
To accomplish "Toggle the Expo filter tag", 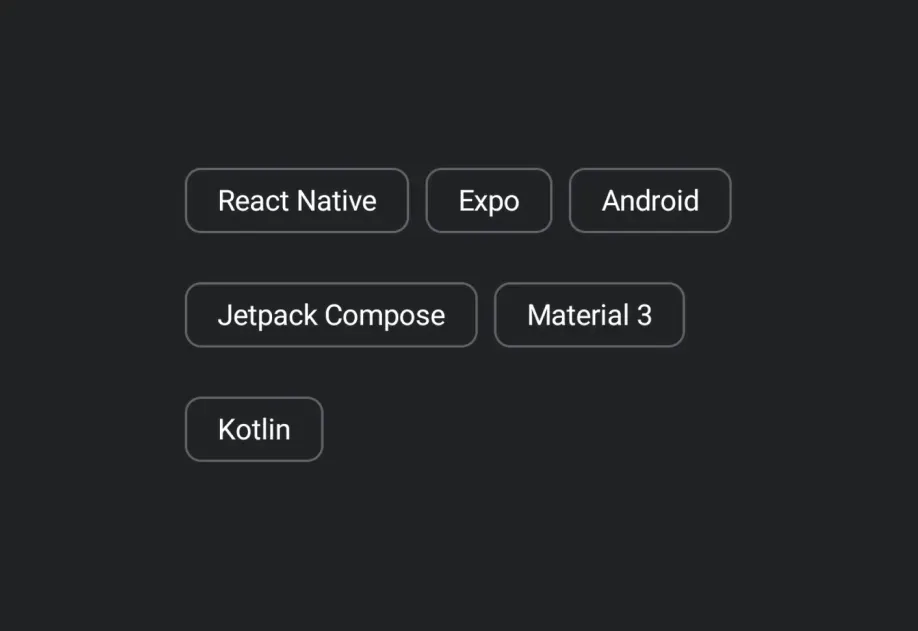I will point(489,201).
